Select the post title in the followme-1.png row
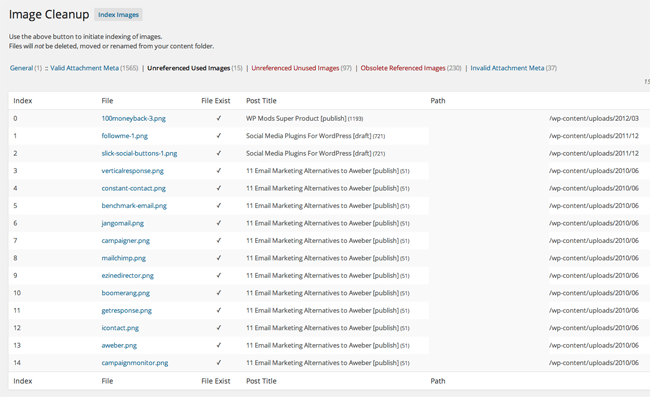The width and height of the screenshot is (650, 397). click(315, 136)
